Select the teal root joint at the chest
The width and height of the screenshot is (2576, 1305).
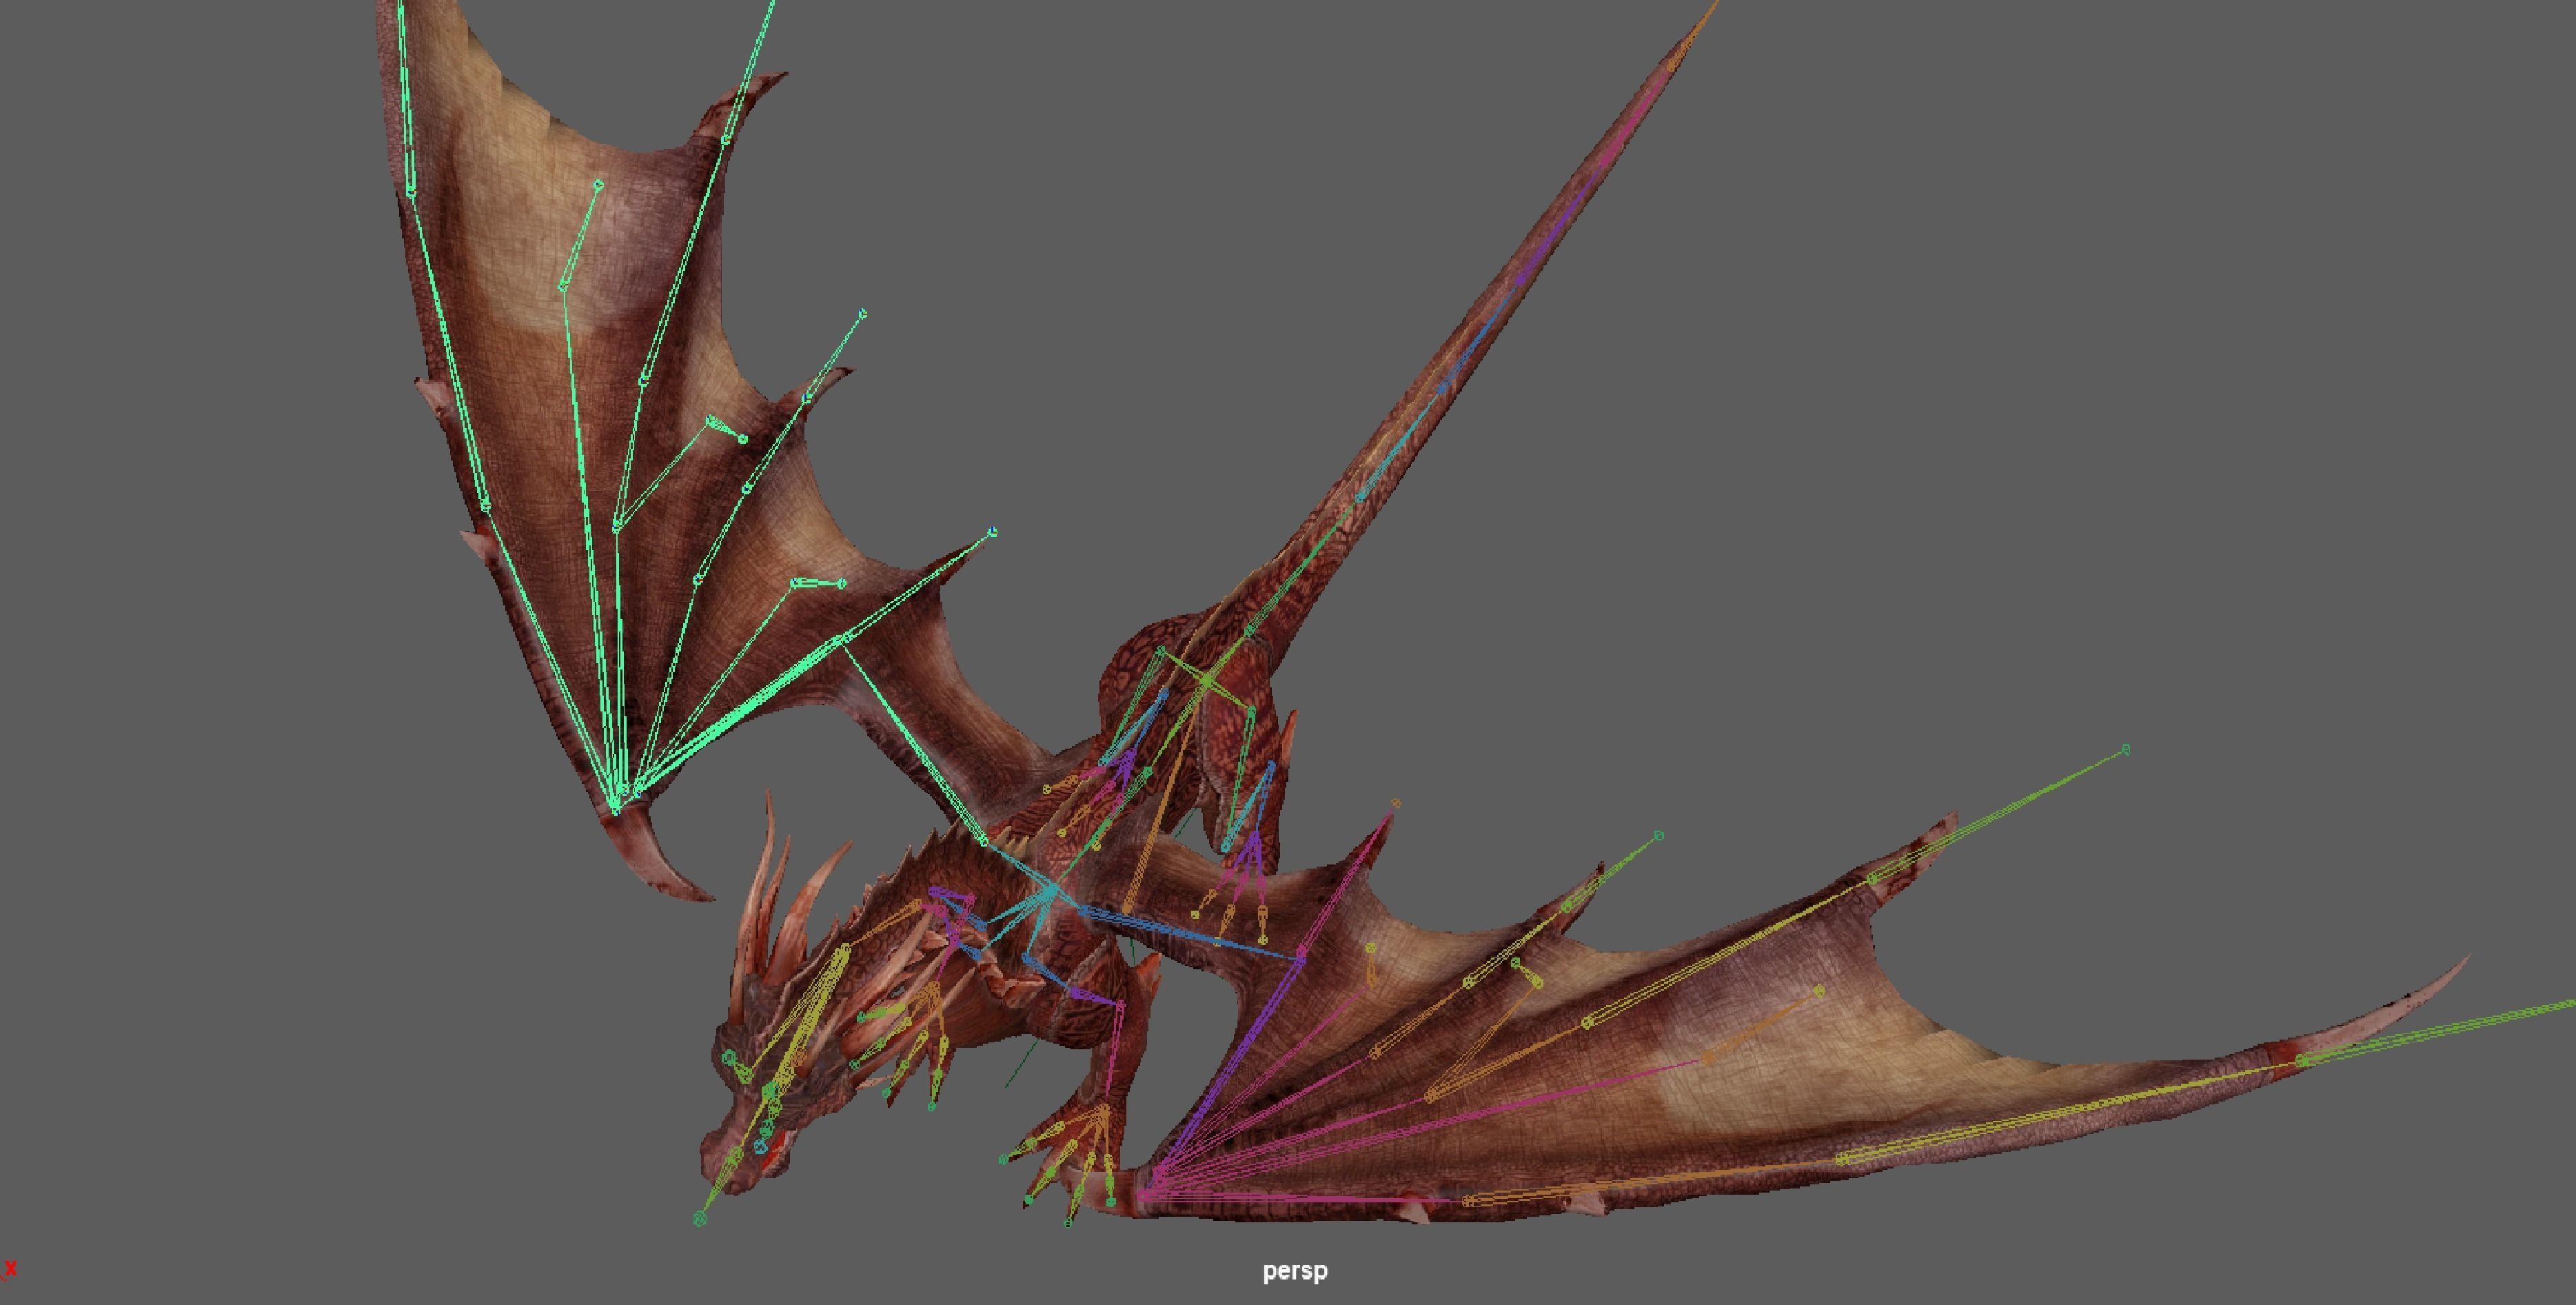tap(1052, 889)
